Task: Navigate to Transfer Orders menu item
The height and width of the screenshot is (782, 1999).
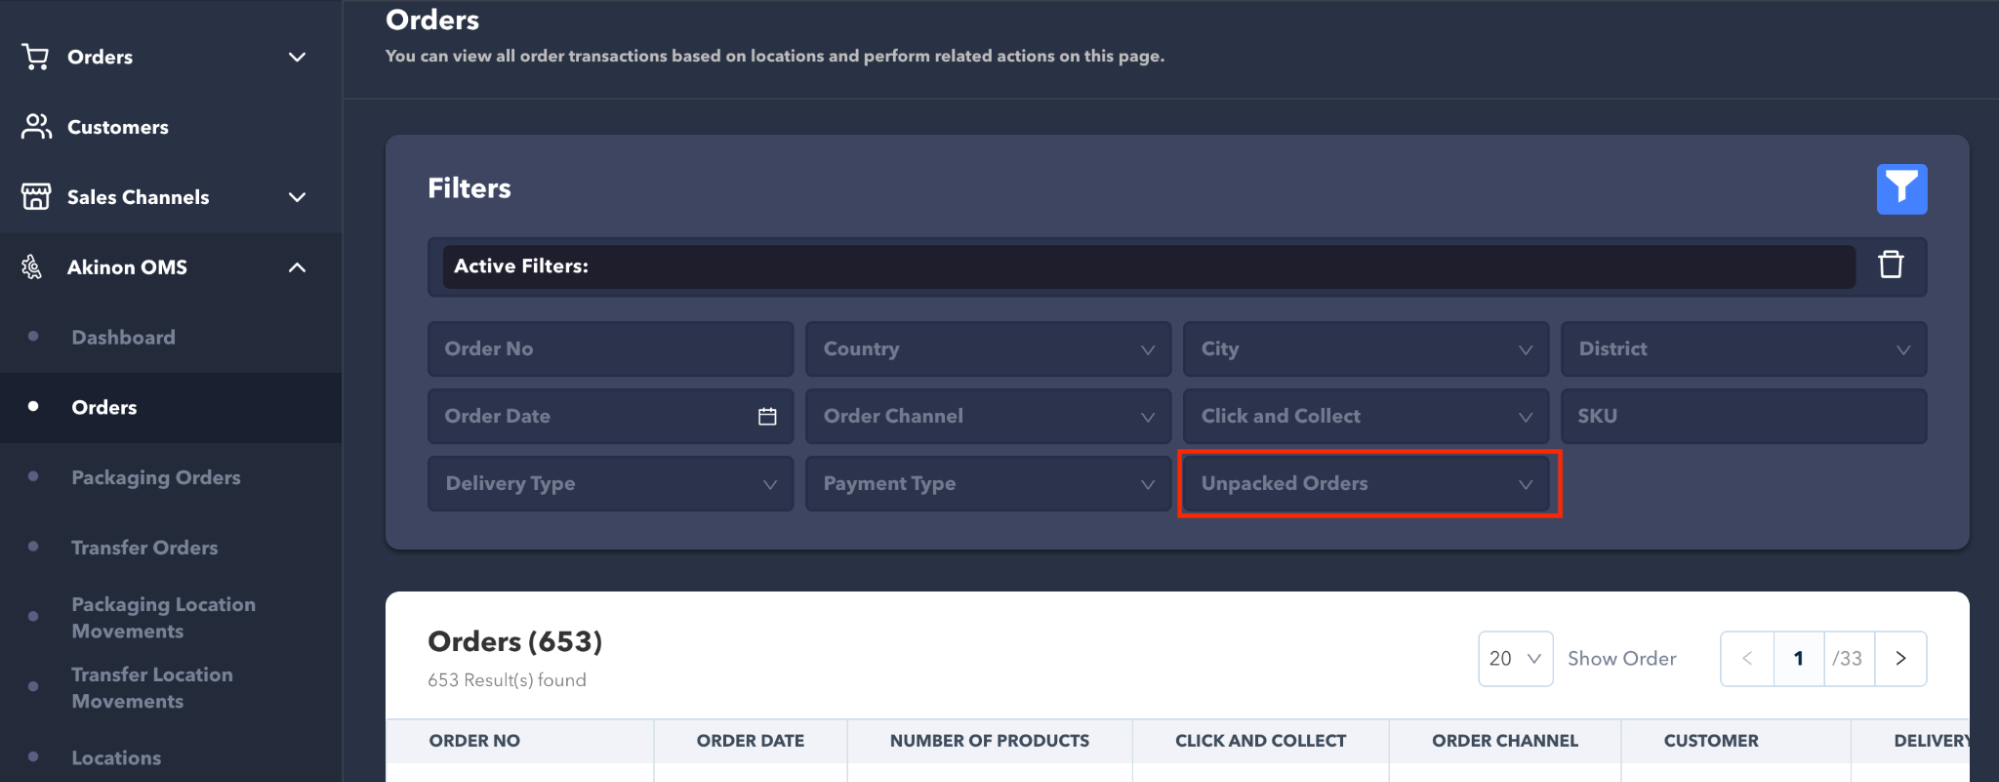Action: (145, 548)
